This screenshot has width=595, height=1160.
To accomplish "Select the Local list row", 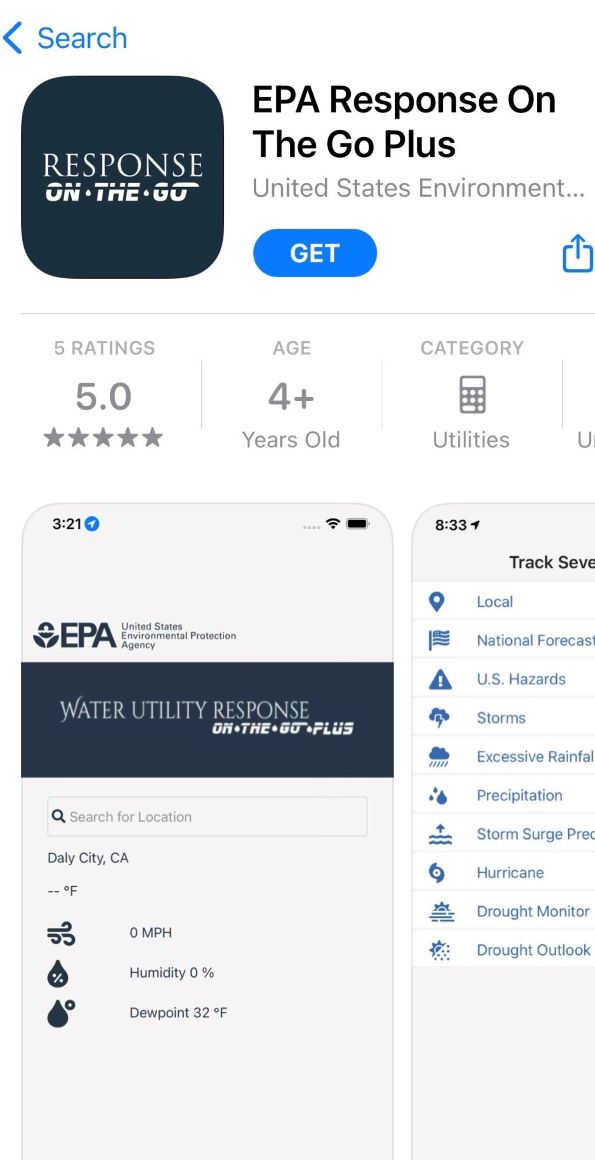I will pos(503,602).
